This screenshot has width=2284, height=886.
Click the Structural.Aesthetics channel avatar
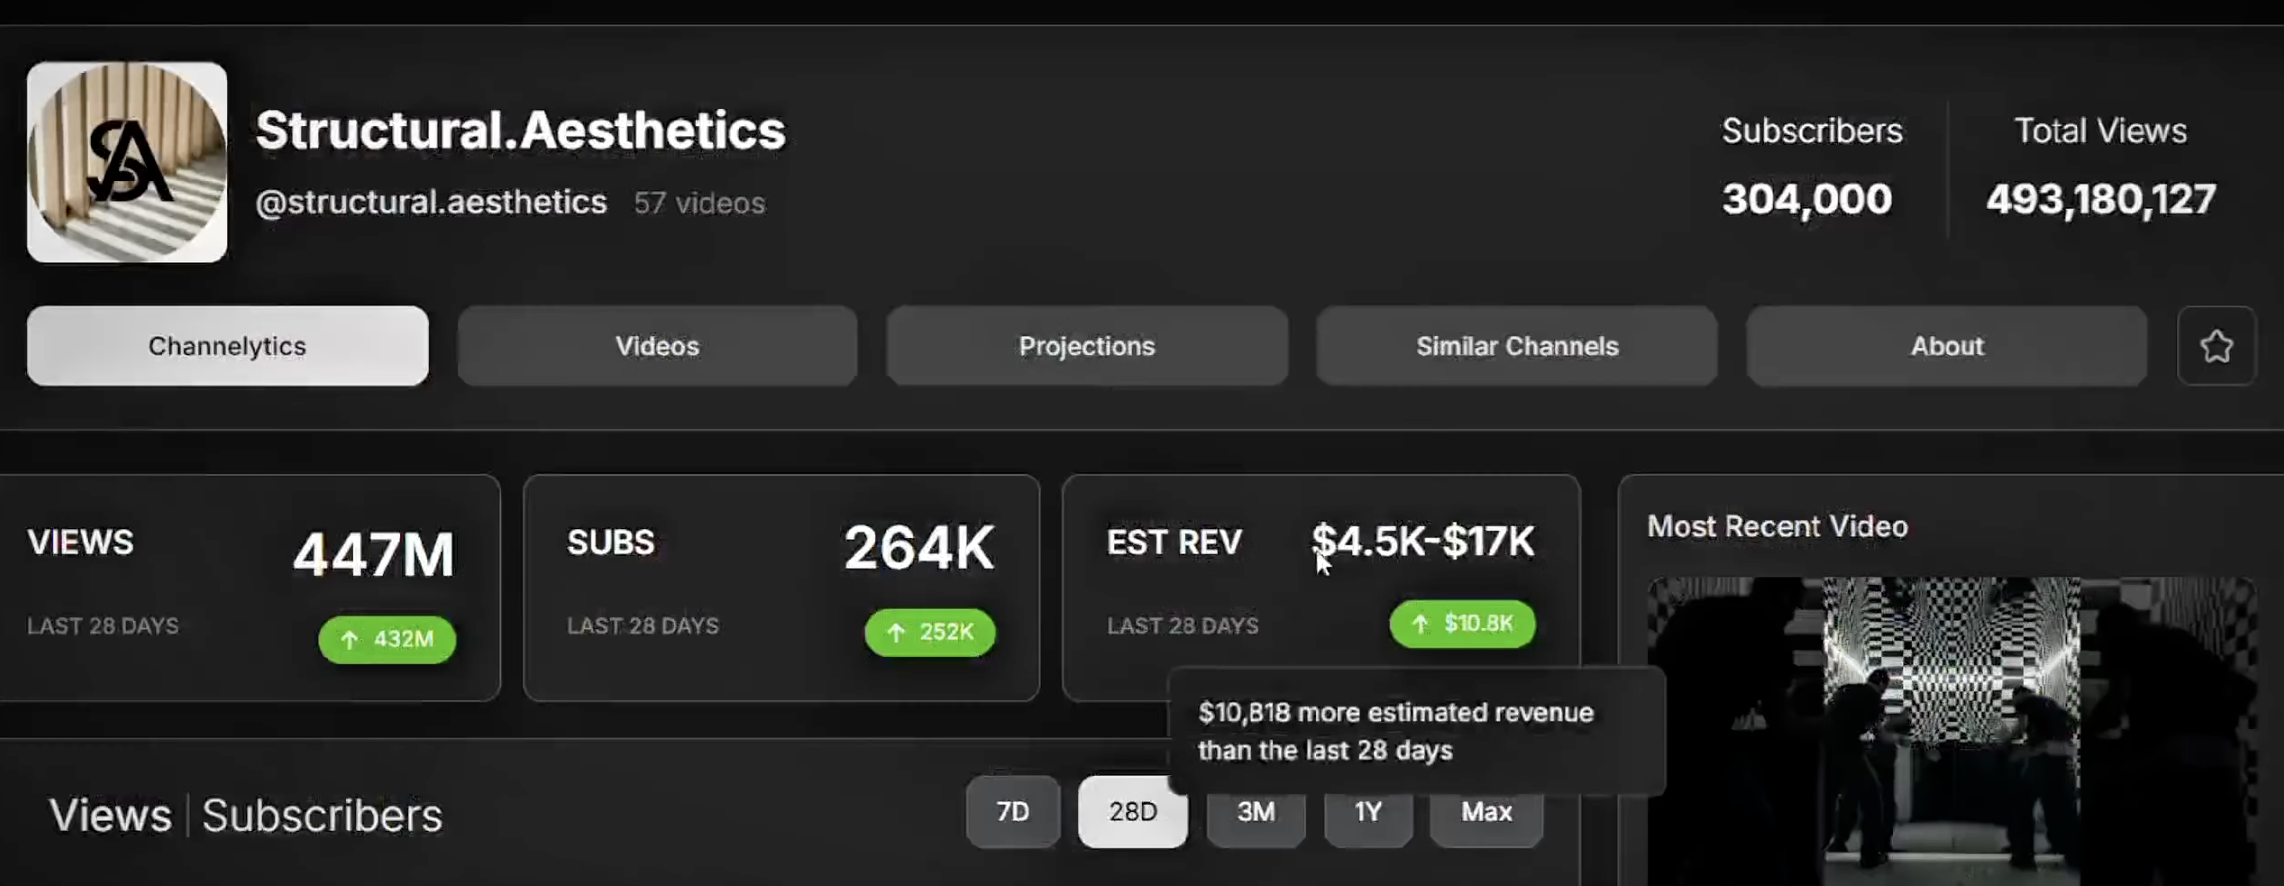pyautogui.click(x=127, y=162)
